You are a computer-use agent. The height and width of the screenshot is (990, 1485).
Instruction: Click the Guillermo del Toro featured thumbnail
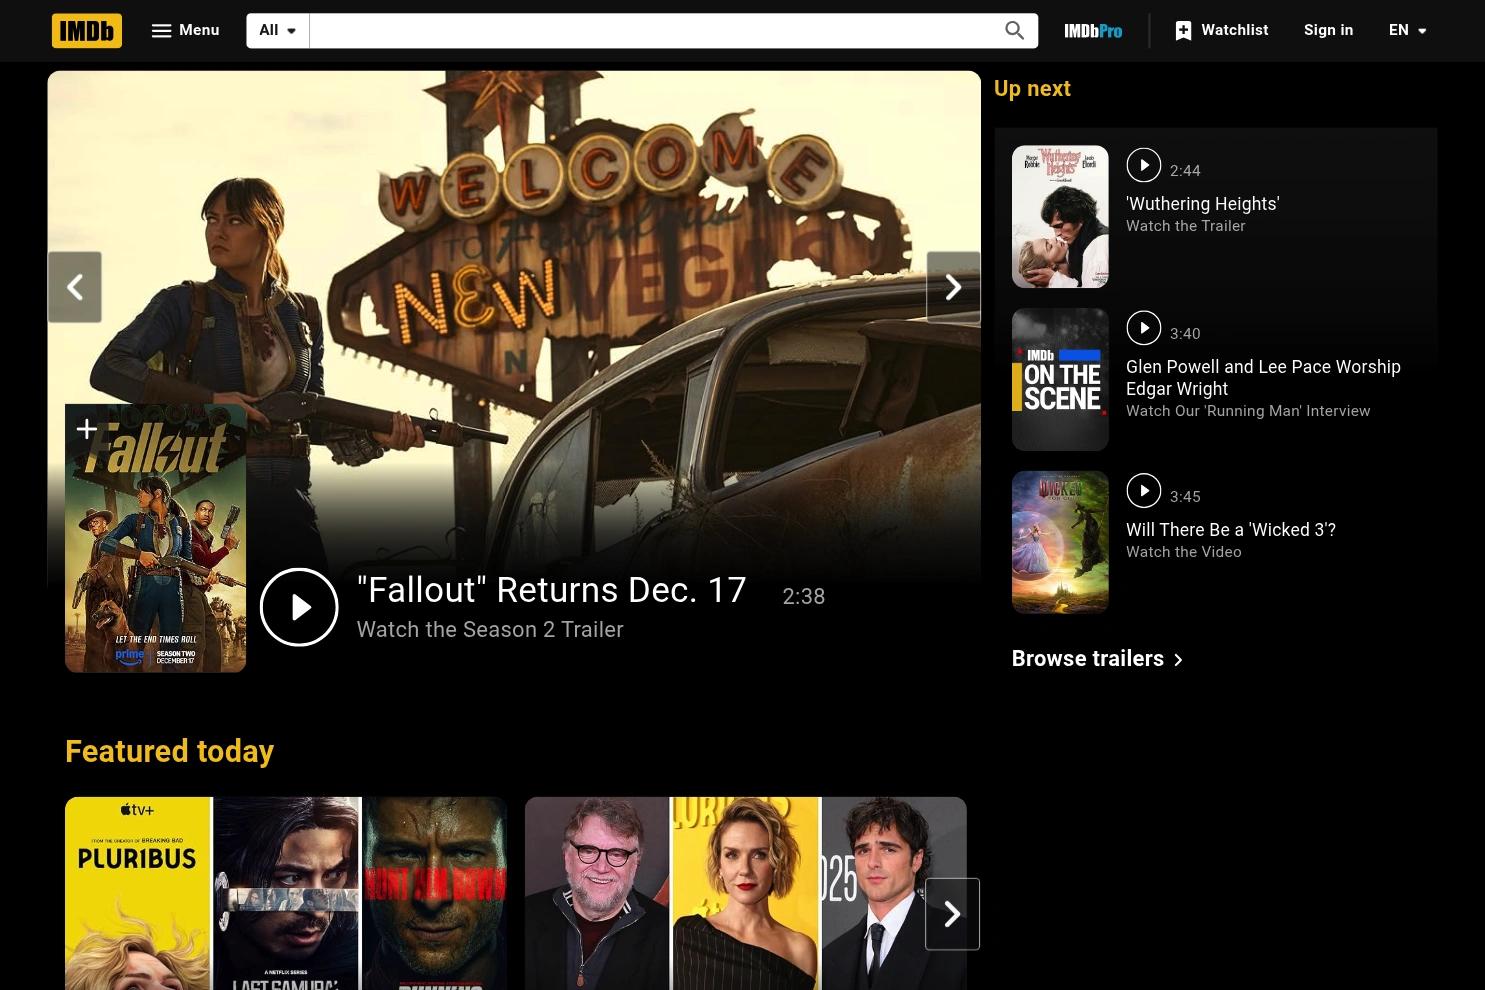click(x=597, y=893)
